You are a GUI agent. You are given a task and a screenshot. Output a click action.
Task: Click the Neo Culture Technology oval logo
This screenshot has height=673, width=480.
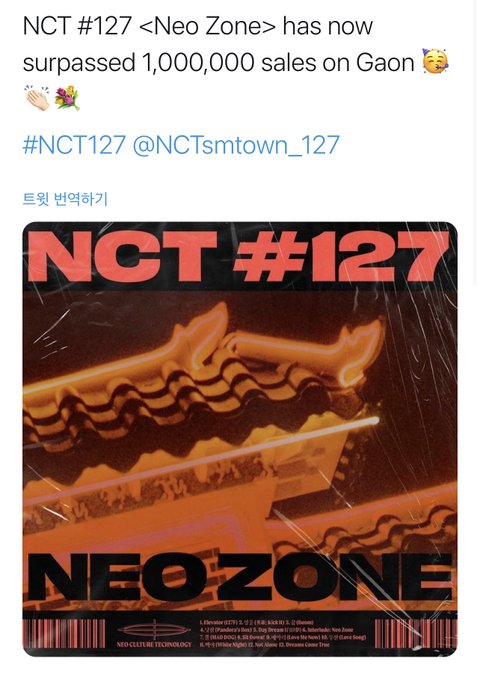(154, 630)
